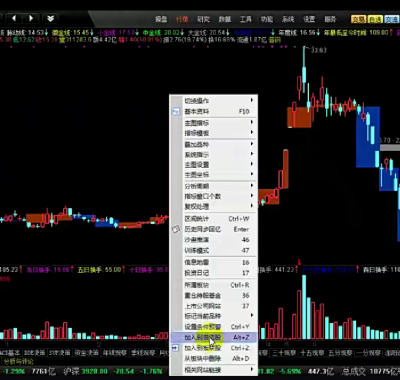
Task: Click highlighted 加入到自选股 Alt+Z entry
Action: pos(214,337)
